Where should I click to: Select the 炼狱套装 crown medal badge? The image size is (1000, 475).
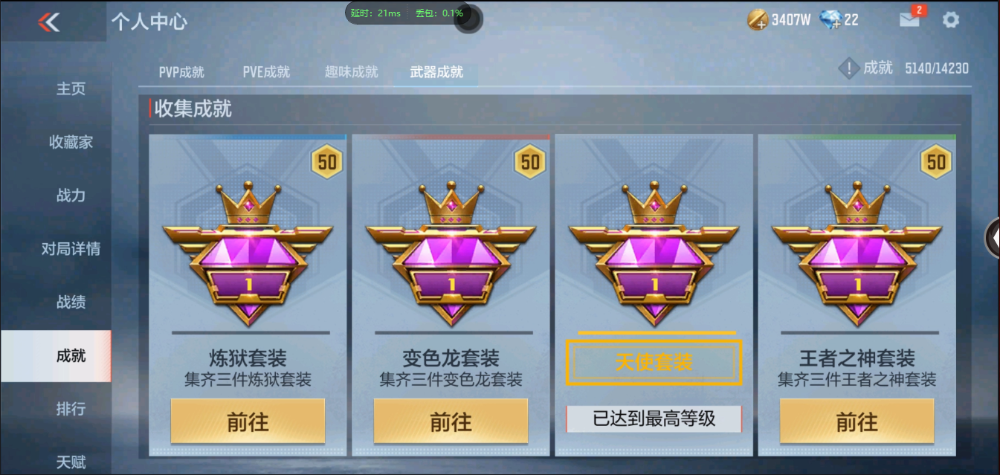(247, 254)
